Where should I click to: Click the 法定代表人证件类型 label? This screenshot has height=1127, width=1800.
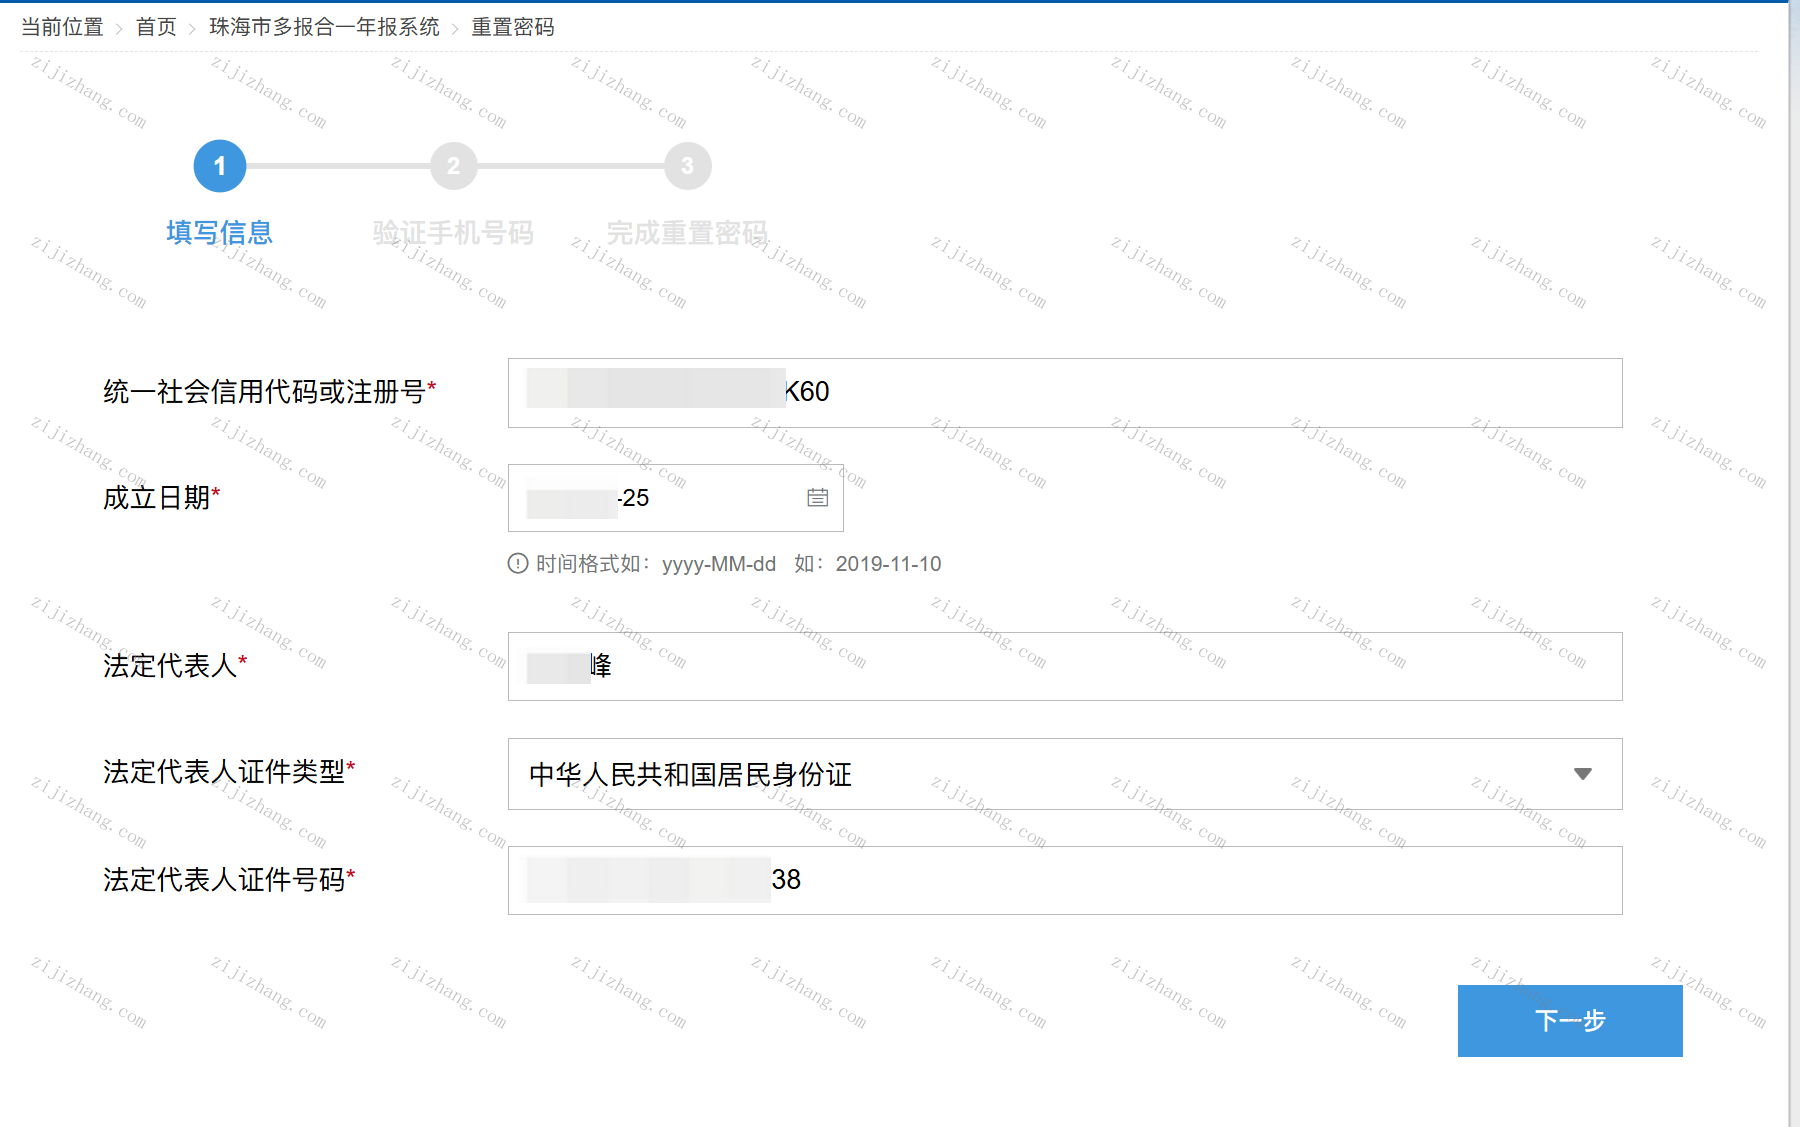tap(229, 771)
